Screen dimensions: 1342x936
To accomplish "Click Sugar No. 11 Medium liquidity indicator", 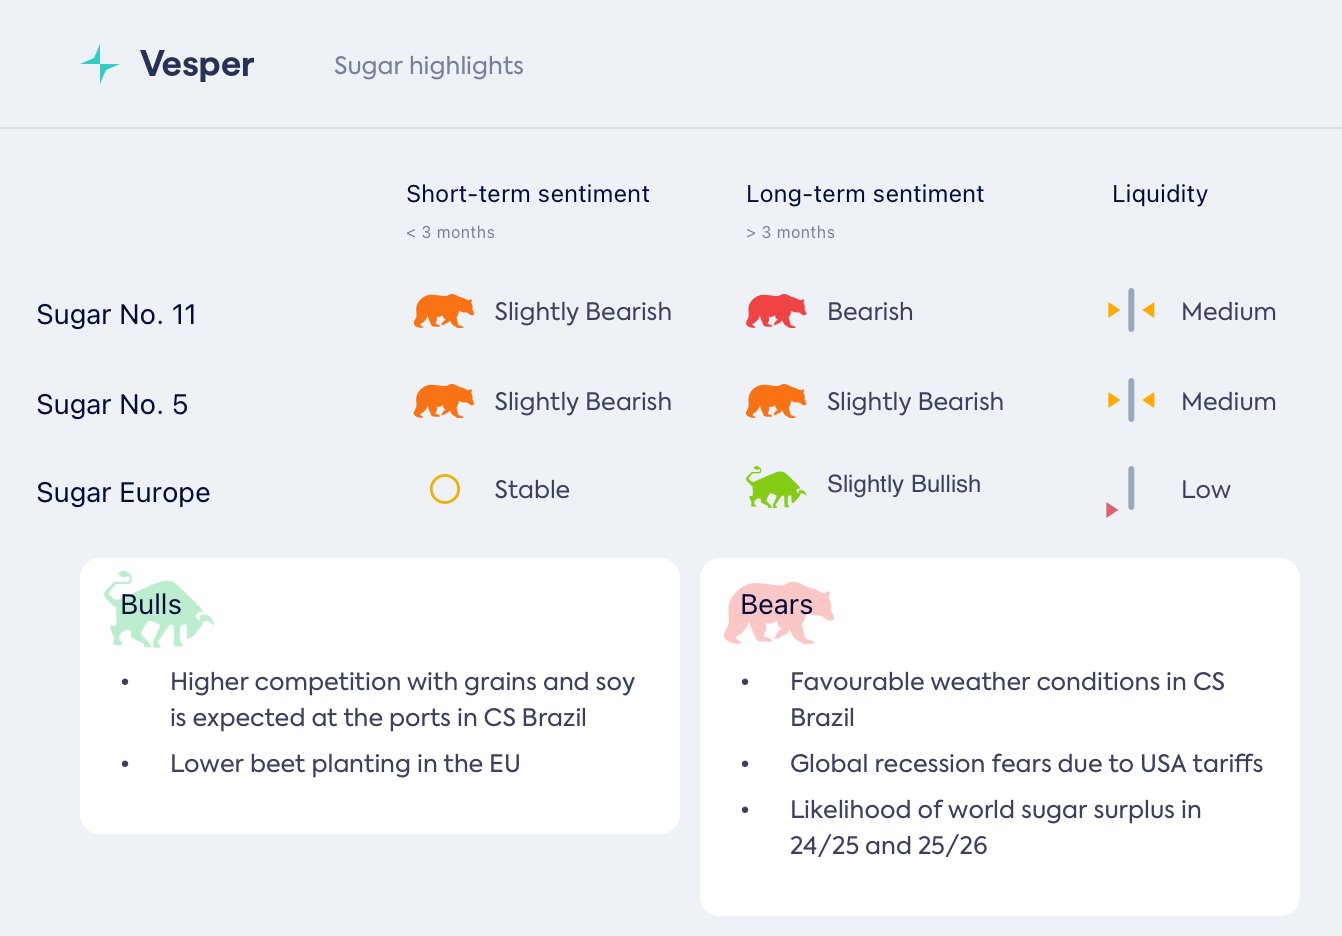I will (1131, 310).
